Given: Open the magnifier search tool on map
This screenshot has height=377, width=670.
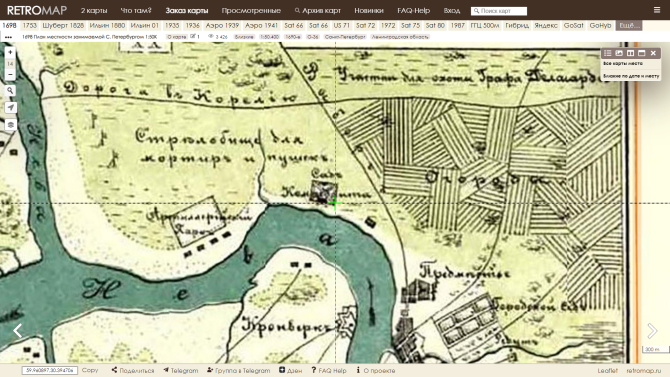Looking at the screenshot, I should tap(10, 91).
